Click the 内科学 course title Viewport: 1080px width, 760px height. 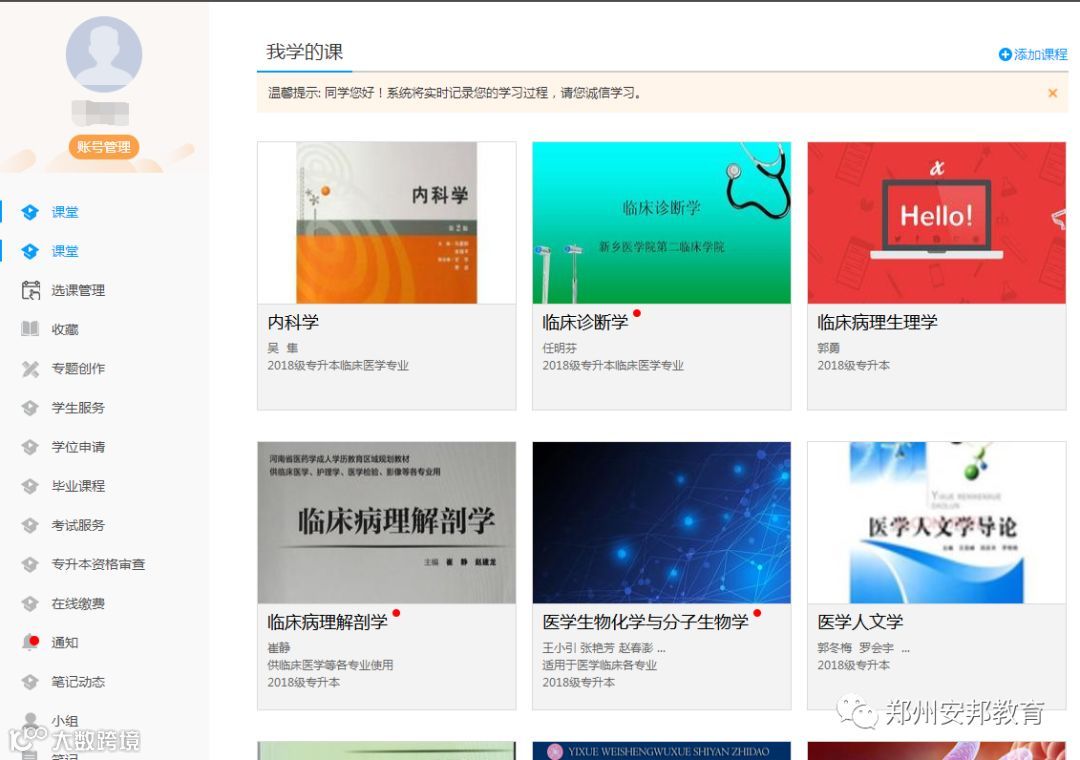(293, 322)
